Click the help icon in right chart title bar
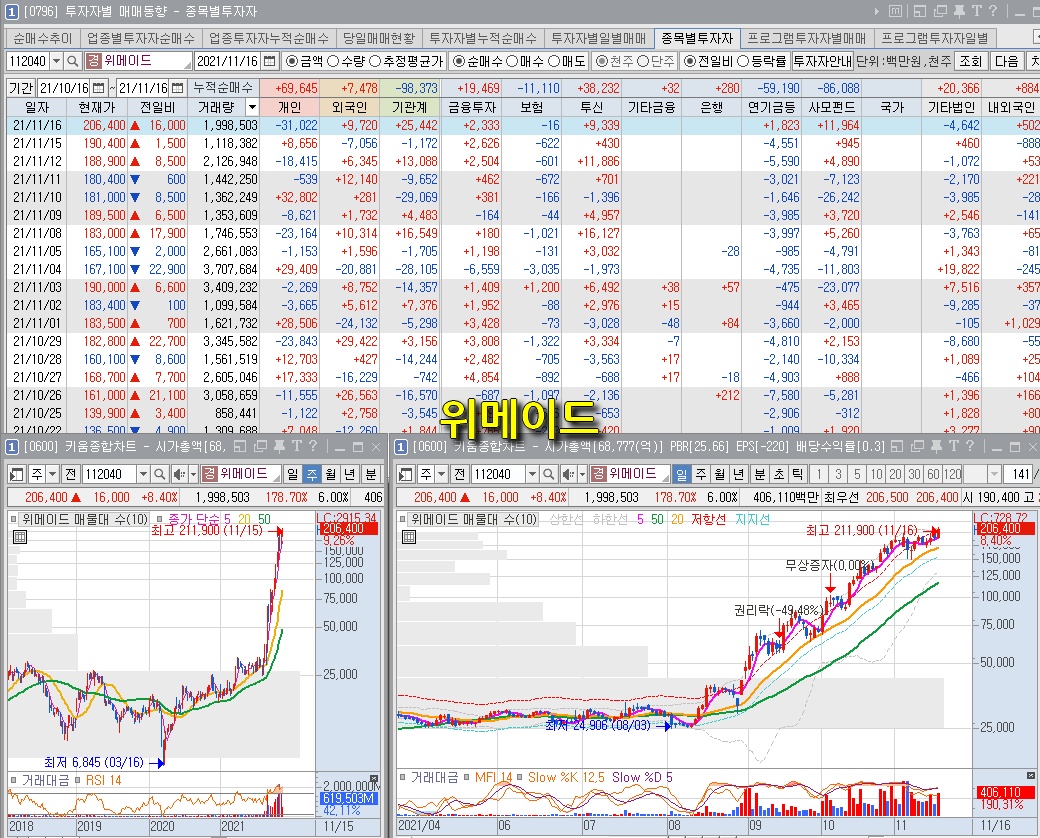The width and height of the screenshot is (1040, 838). pos(969,447)
